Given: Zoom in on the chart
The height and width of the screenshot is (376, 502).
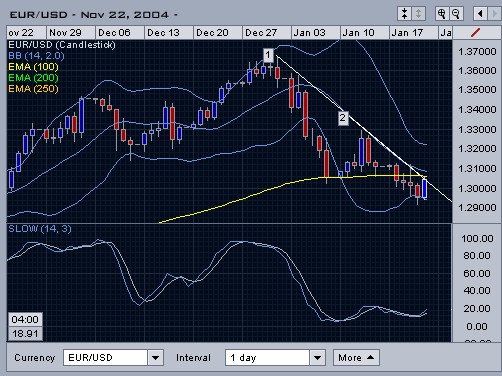Looking at the screenshot, I should point(442,14).
